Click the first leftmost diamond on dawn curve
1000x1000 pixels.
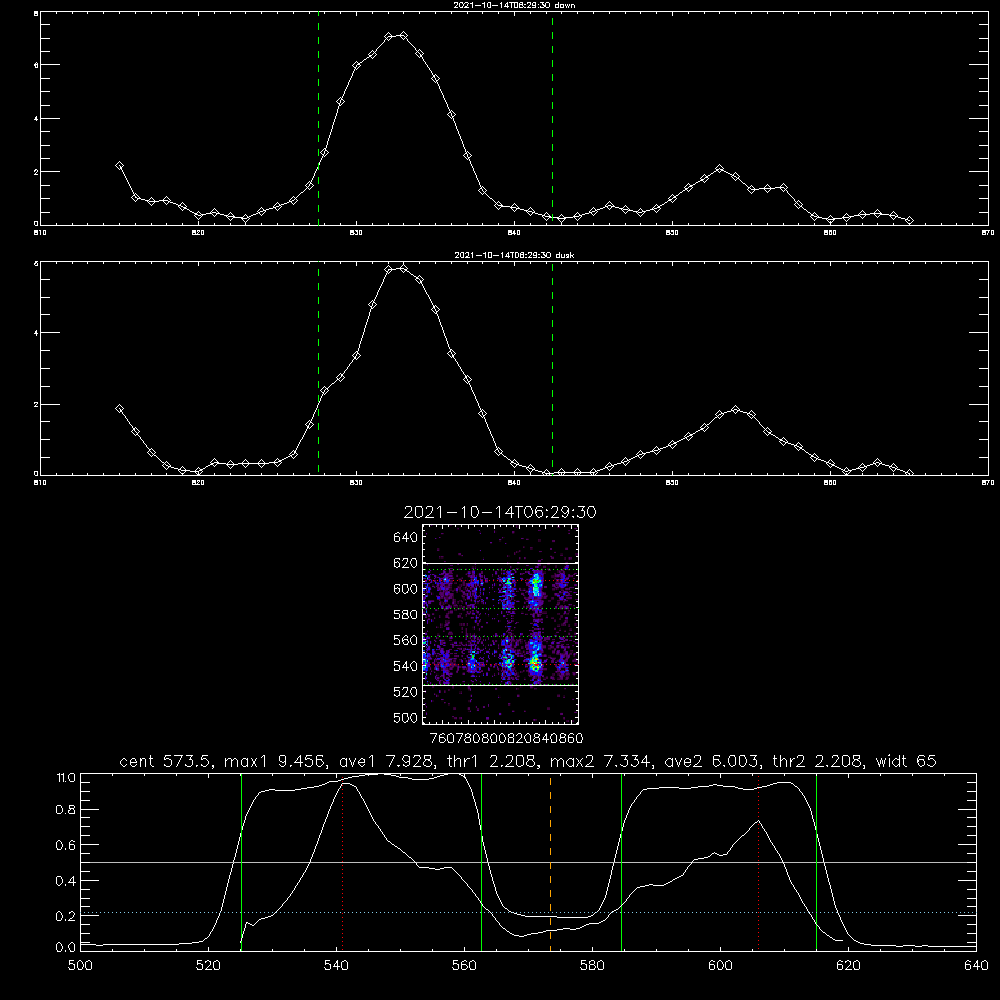[x=119, y=165]
